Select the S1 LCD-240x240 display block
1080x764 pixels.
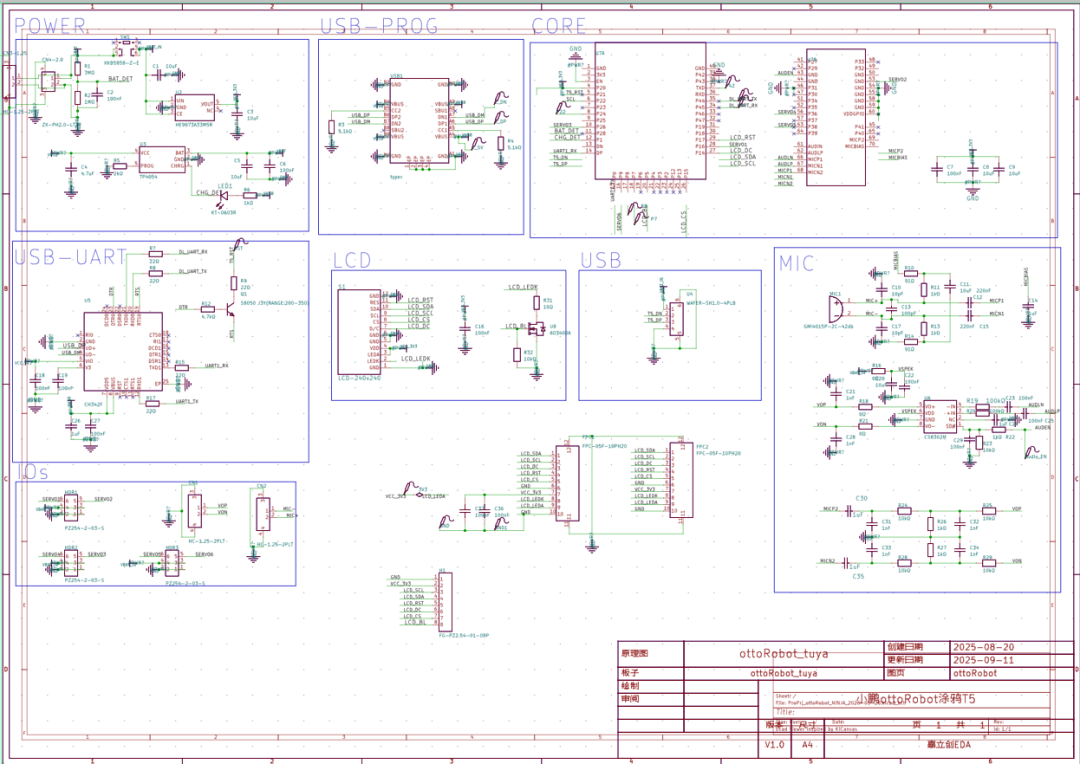(x=359, y=332)
